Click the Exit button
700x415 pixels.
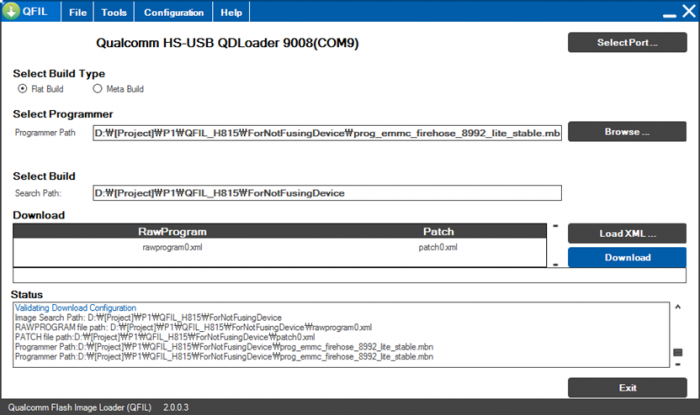(627, 388)
